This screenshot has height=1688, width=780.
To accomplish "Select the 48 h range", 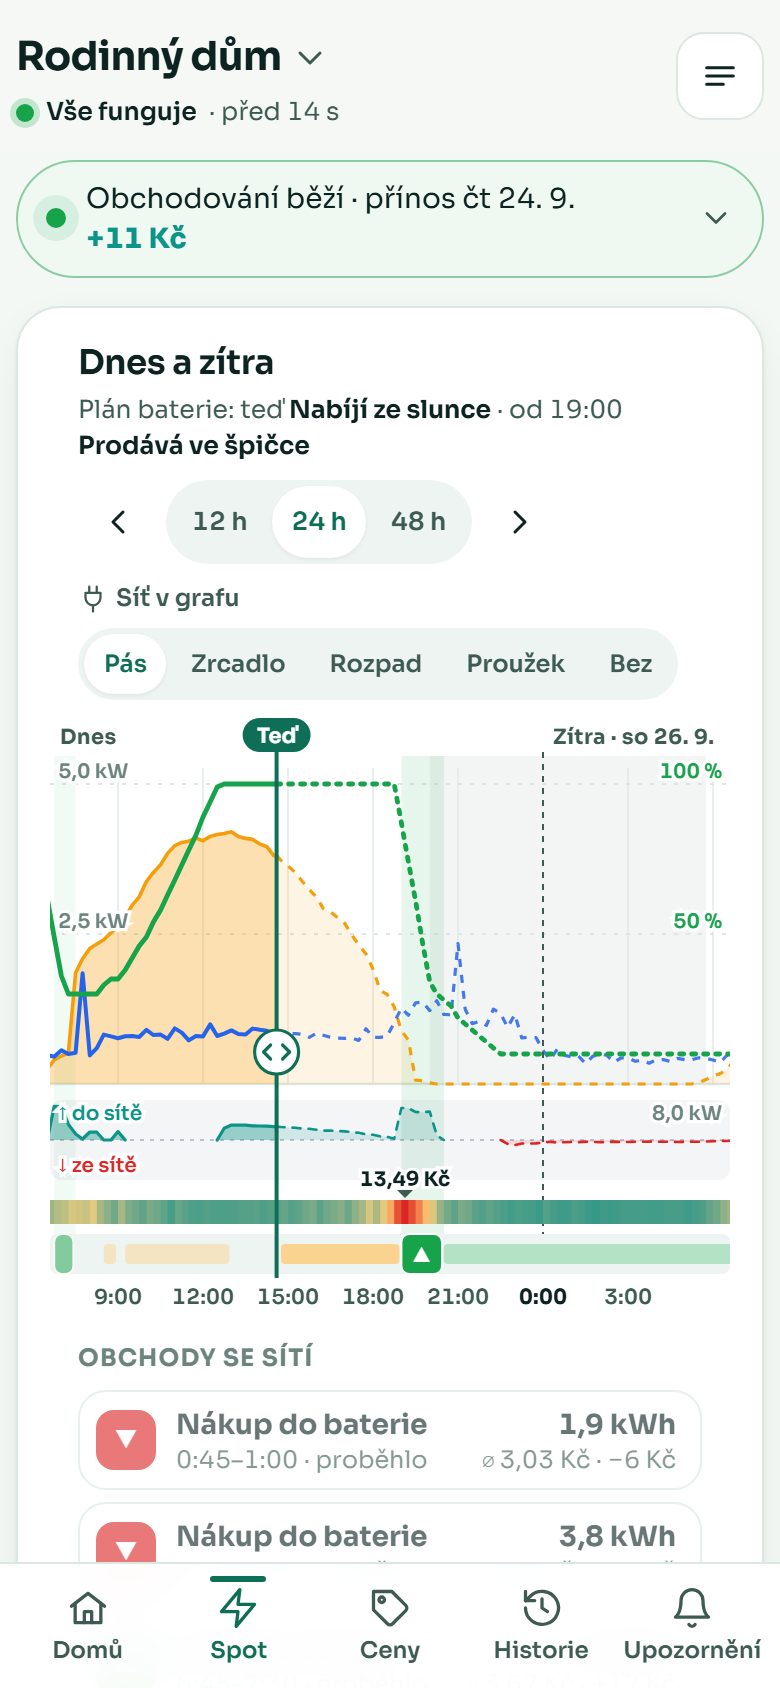I will pos(418,522).
